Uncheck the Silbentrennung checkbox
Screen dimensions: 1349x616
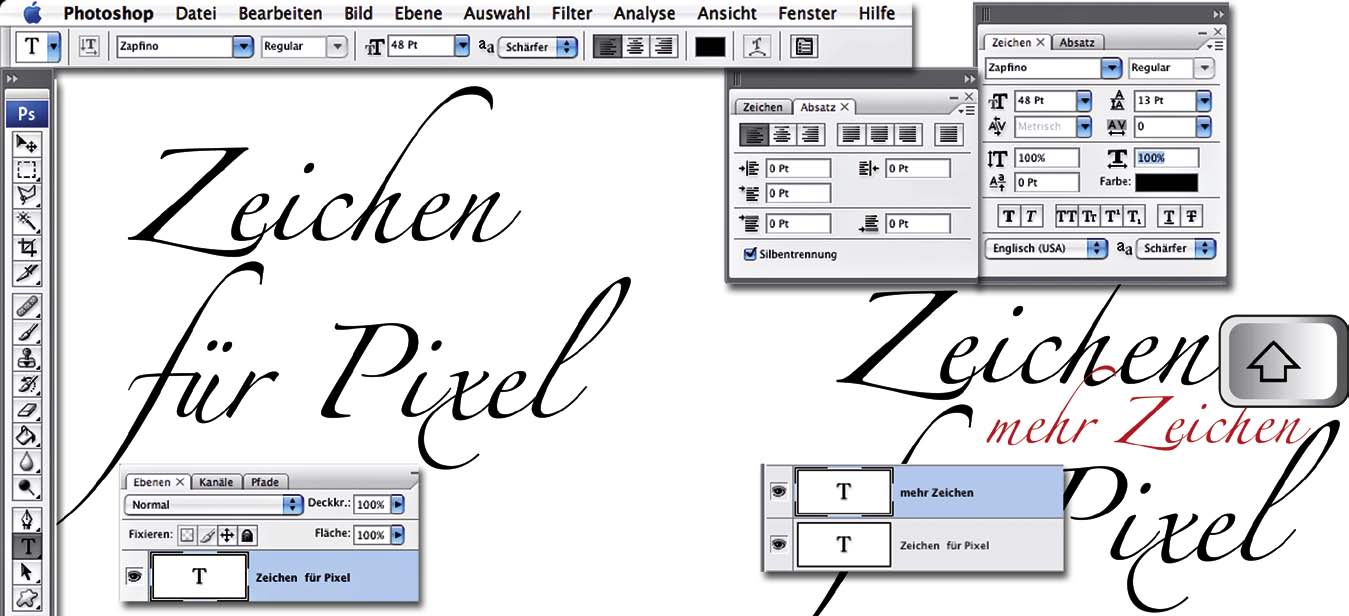click(x=750, y=254)
